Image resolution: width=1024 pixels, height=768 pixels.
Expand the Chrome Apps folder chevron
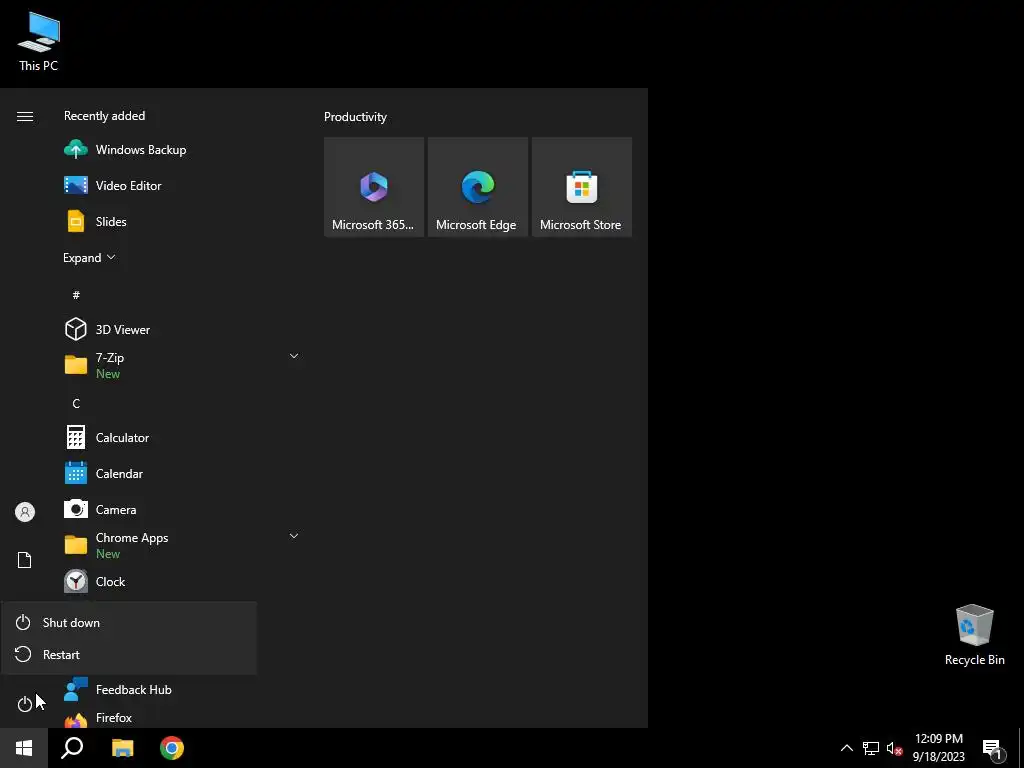294,536
